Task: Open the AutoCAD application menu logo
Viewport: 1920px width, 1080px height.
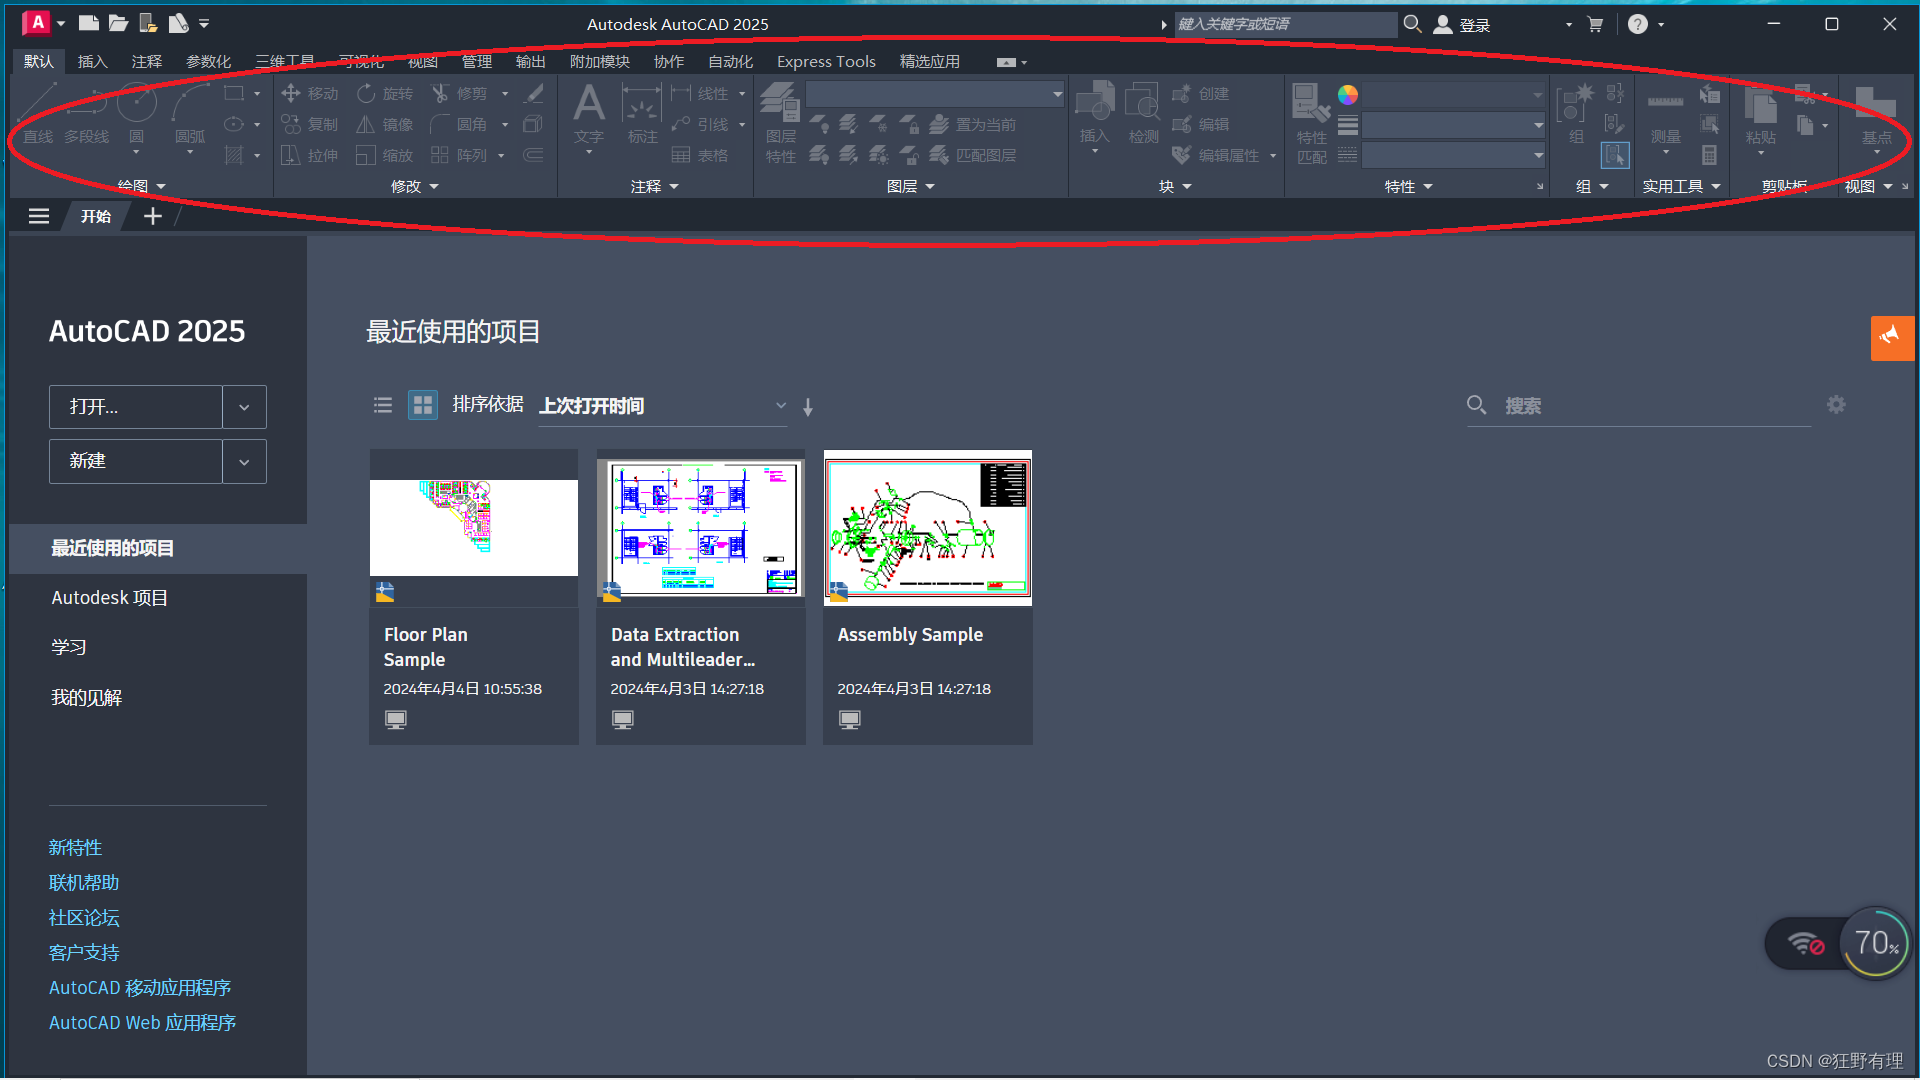Action: pos(37,23)
